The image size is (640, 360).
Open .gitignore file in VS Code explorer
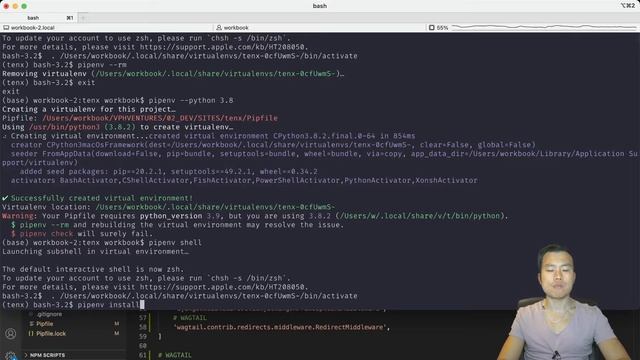49,314
